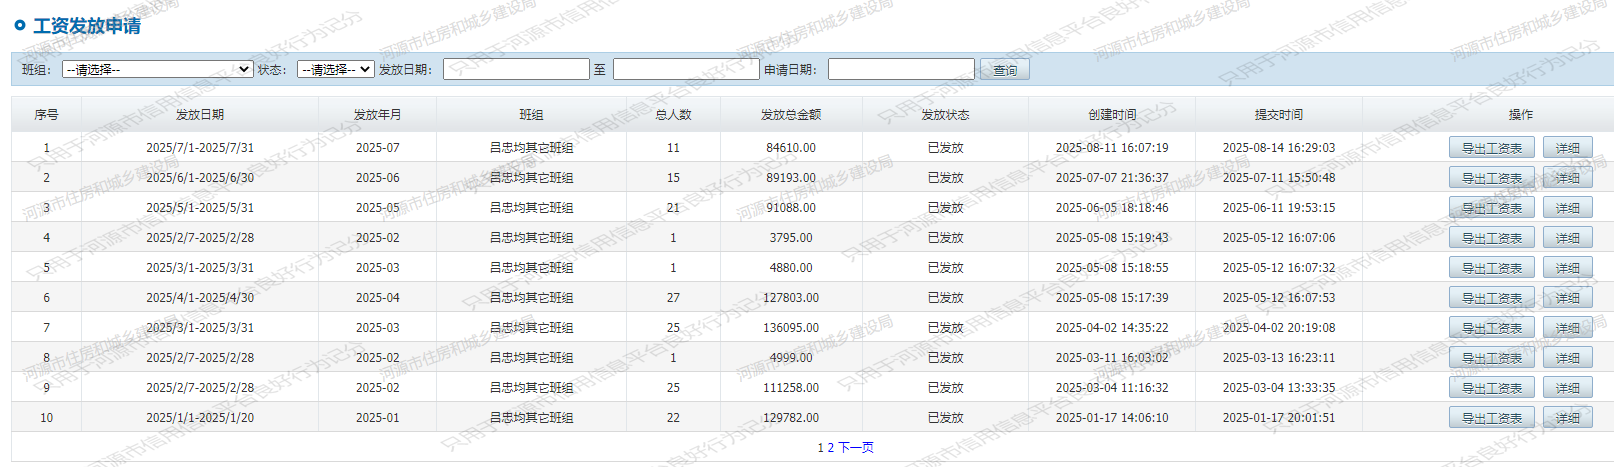Go to page 2 of results
This screenshot has height=467, width=1614.
pyautogui.click(x=830, y=448)
